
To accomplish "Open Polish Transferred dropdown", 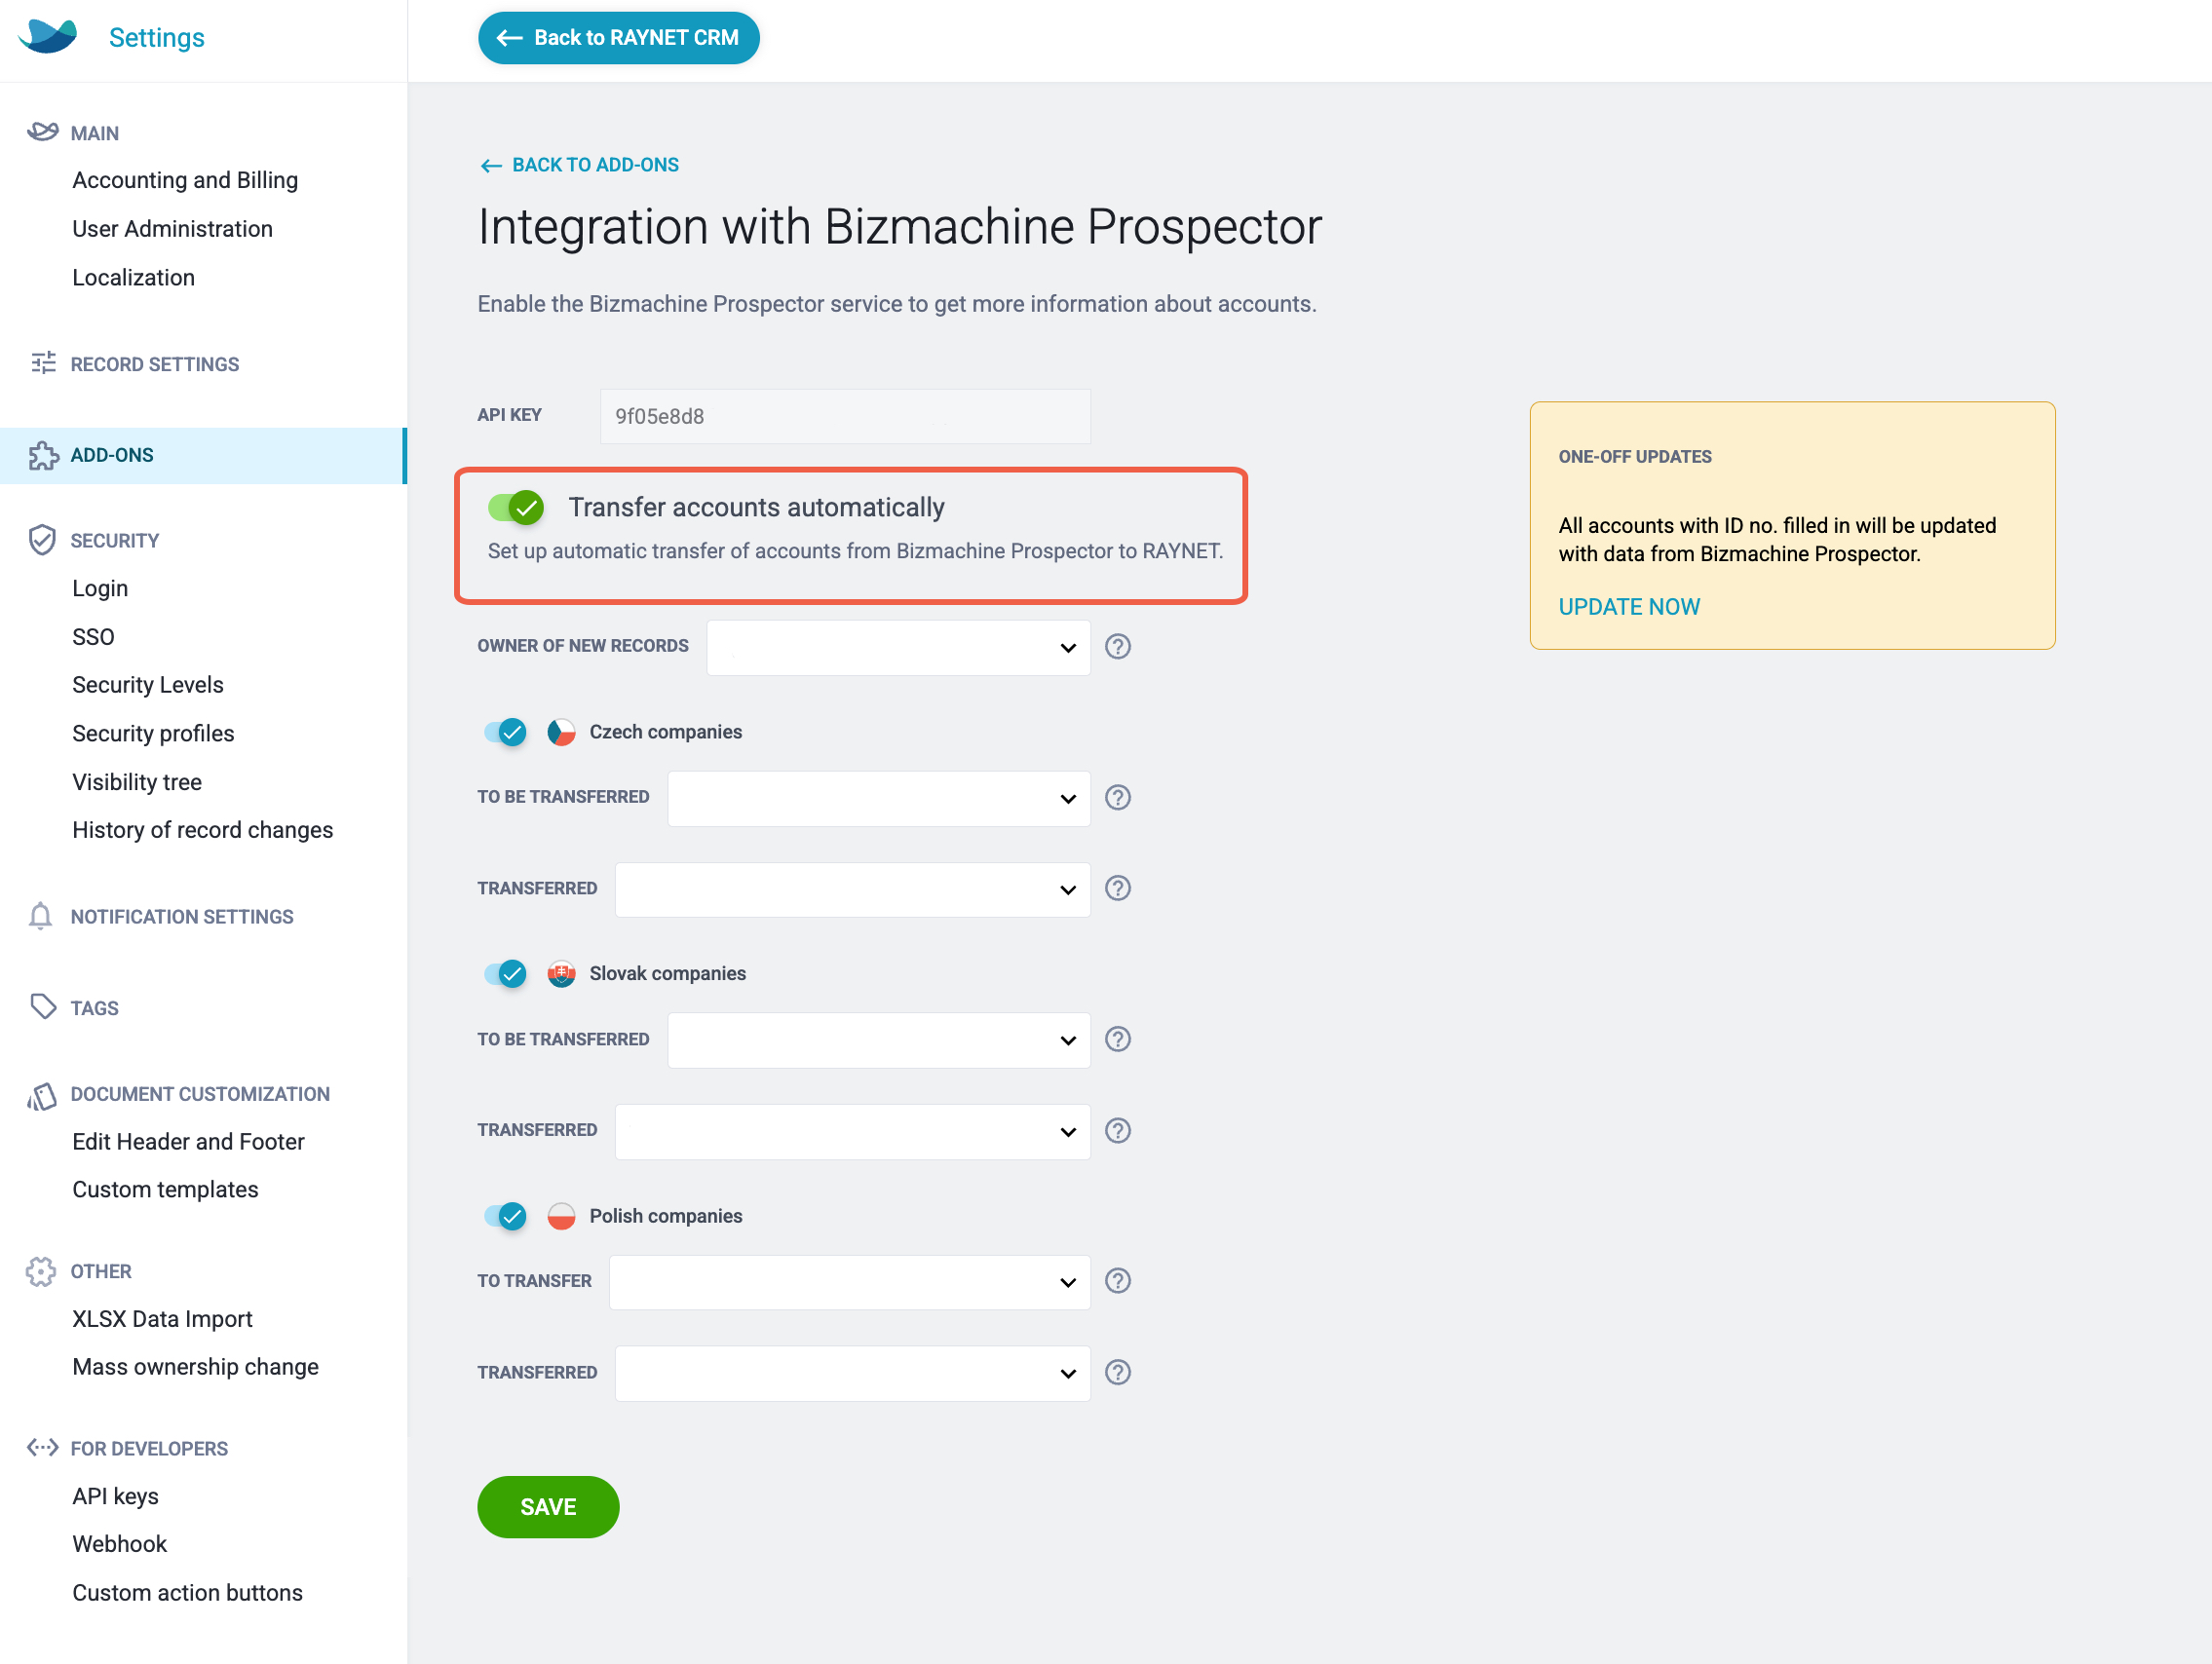I will coord(853,1373).
